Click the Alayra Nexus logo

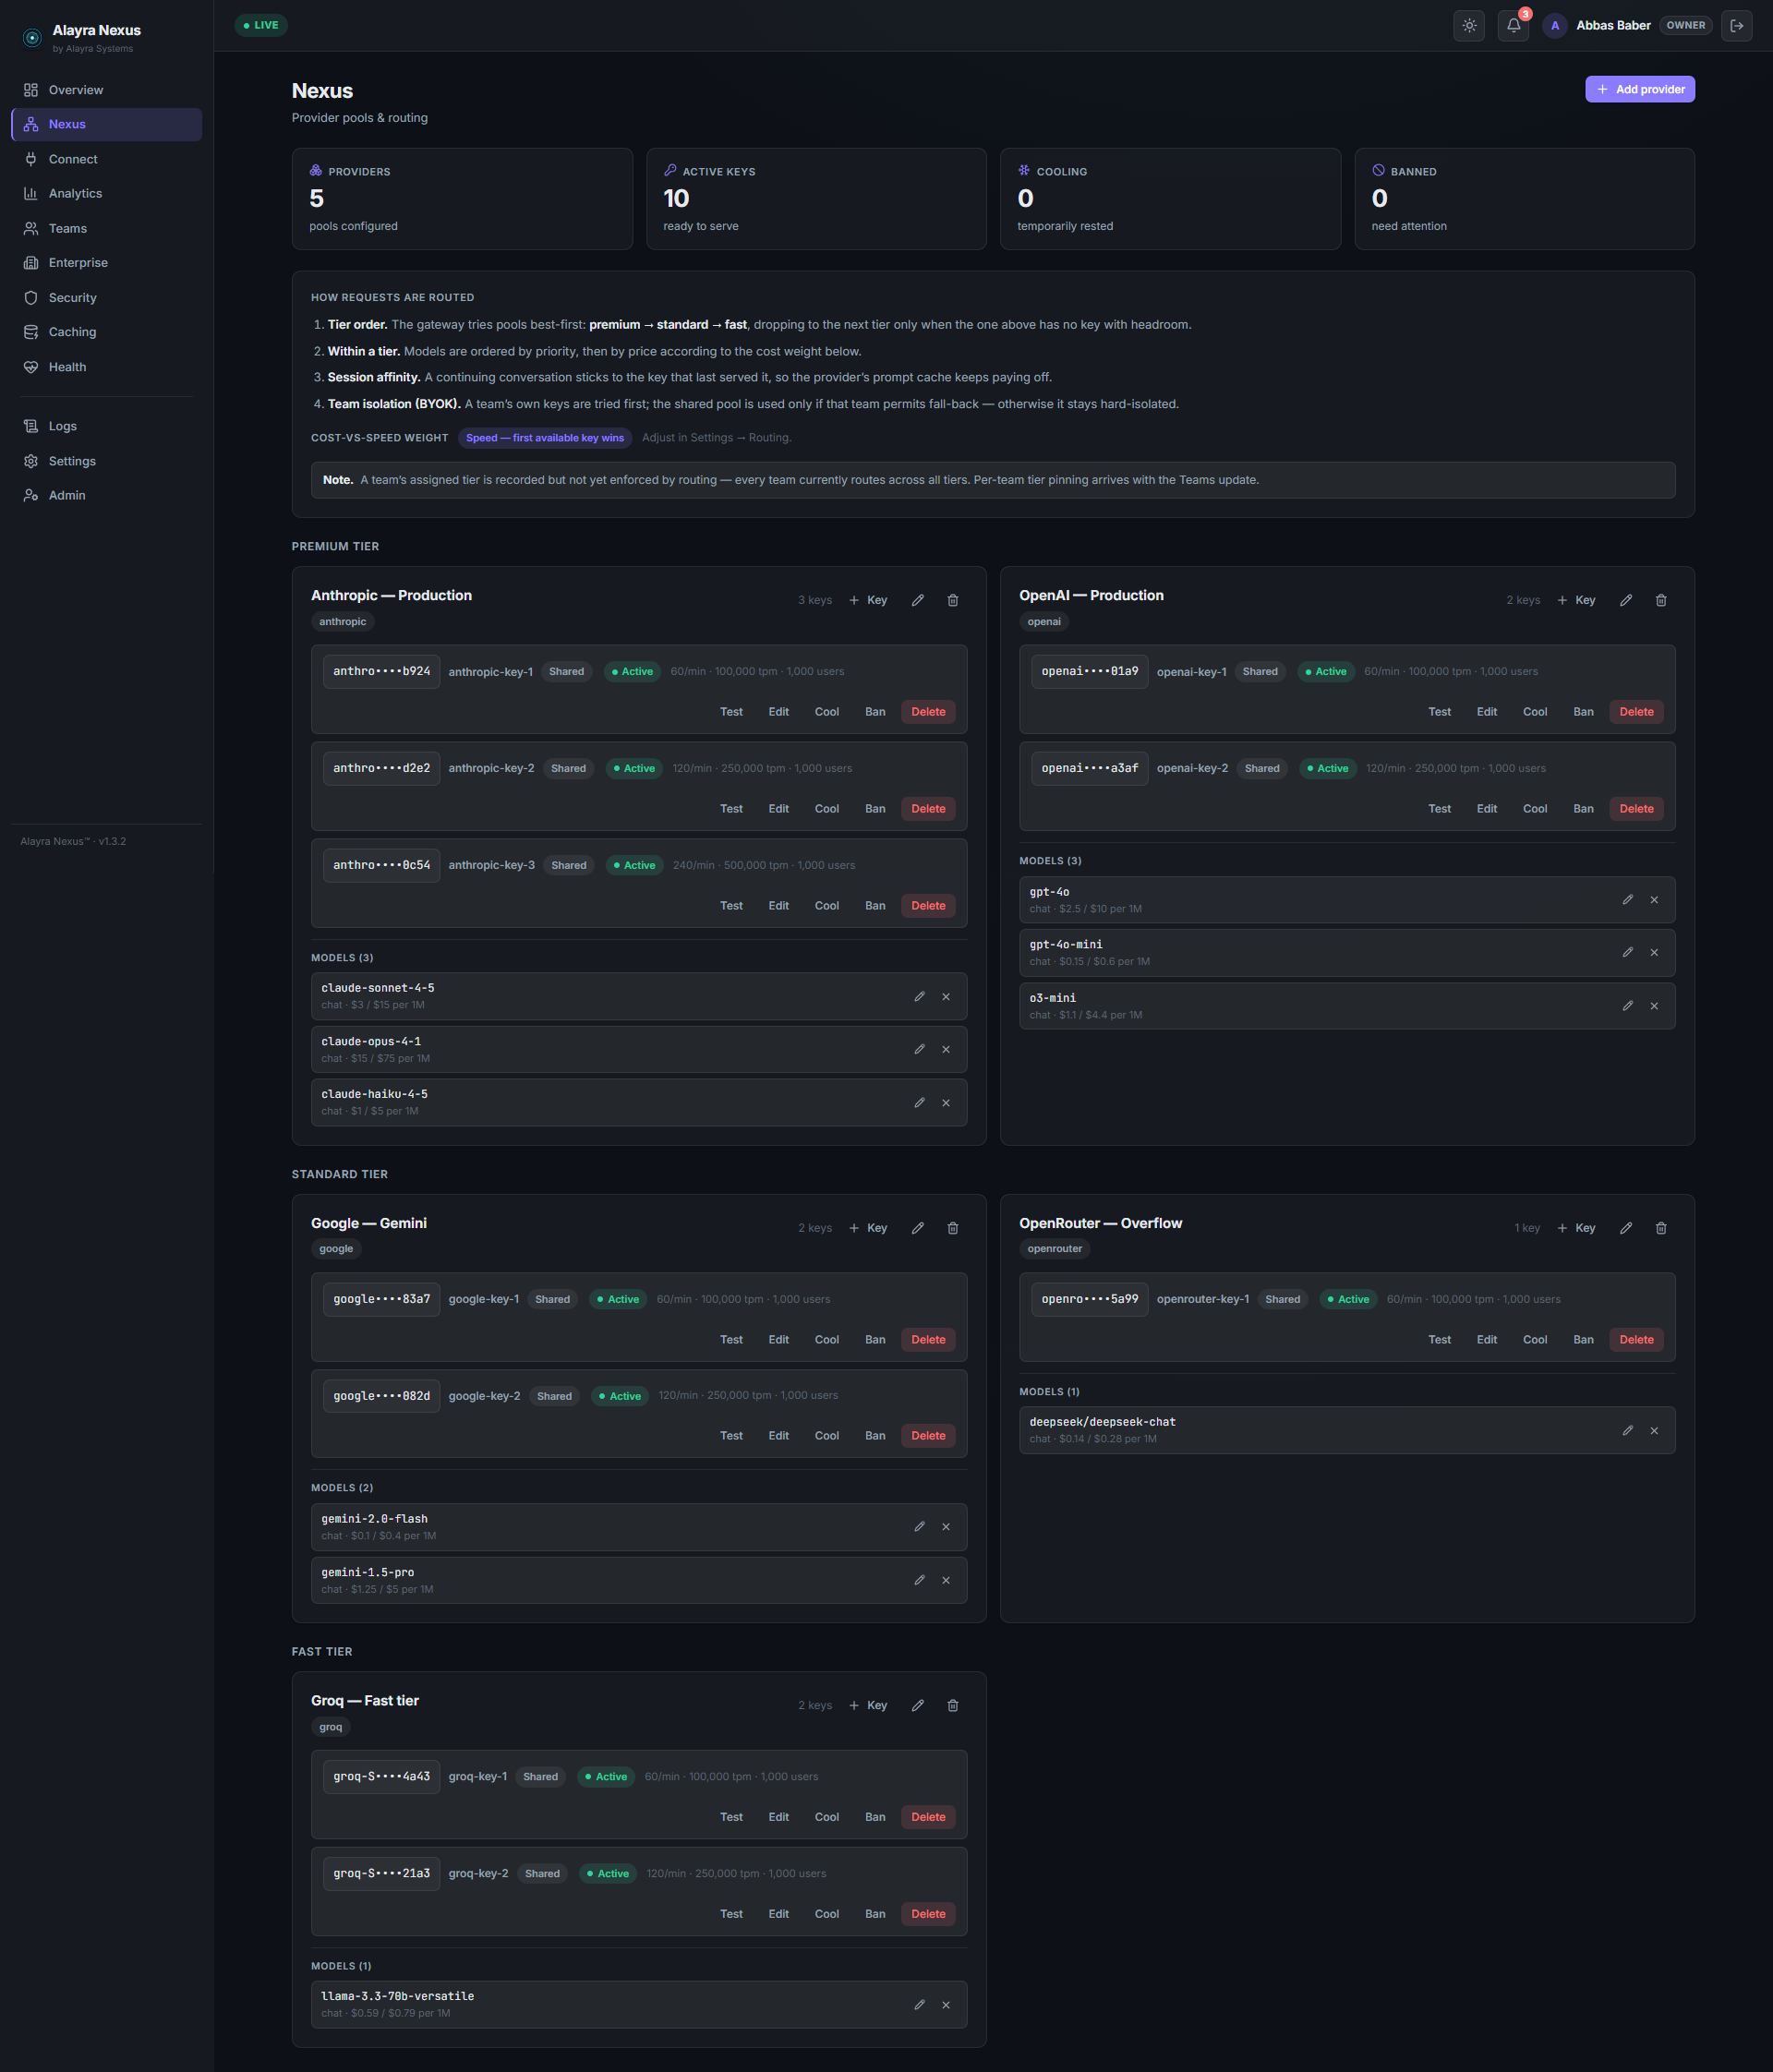pyautogui.click(x=32, y=38)
